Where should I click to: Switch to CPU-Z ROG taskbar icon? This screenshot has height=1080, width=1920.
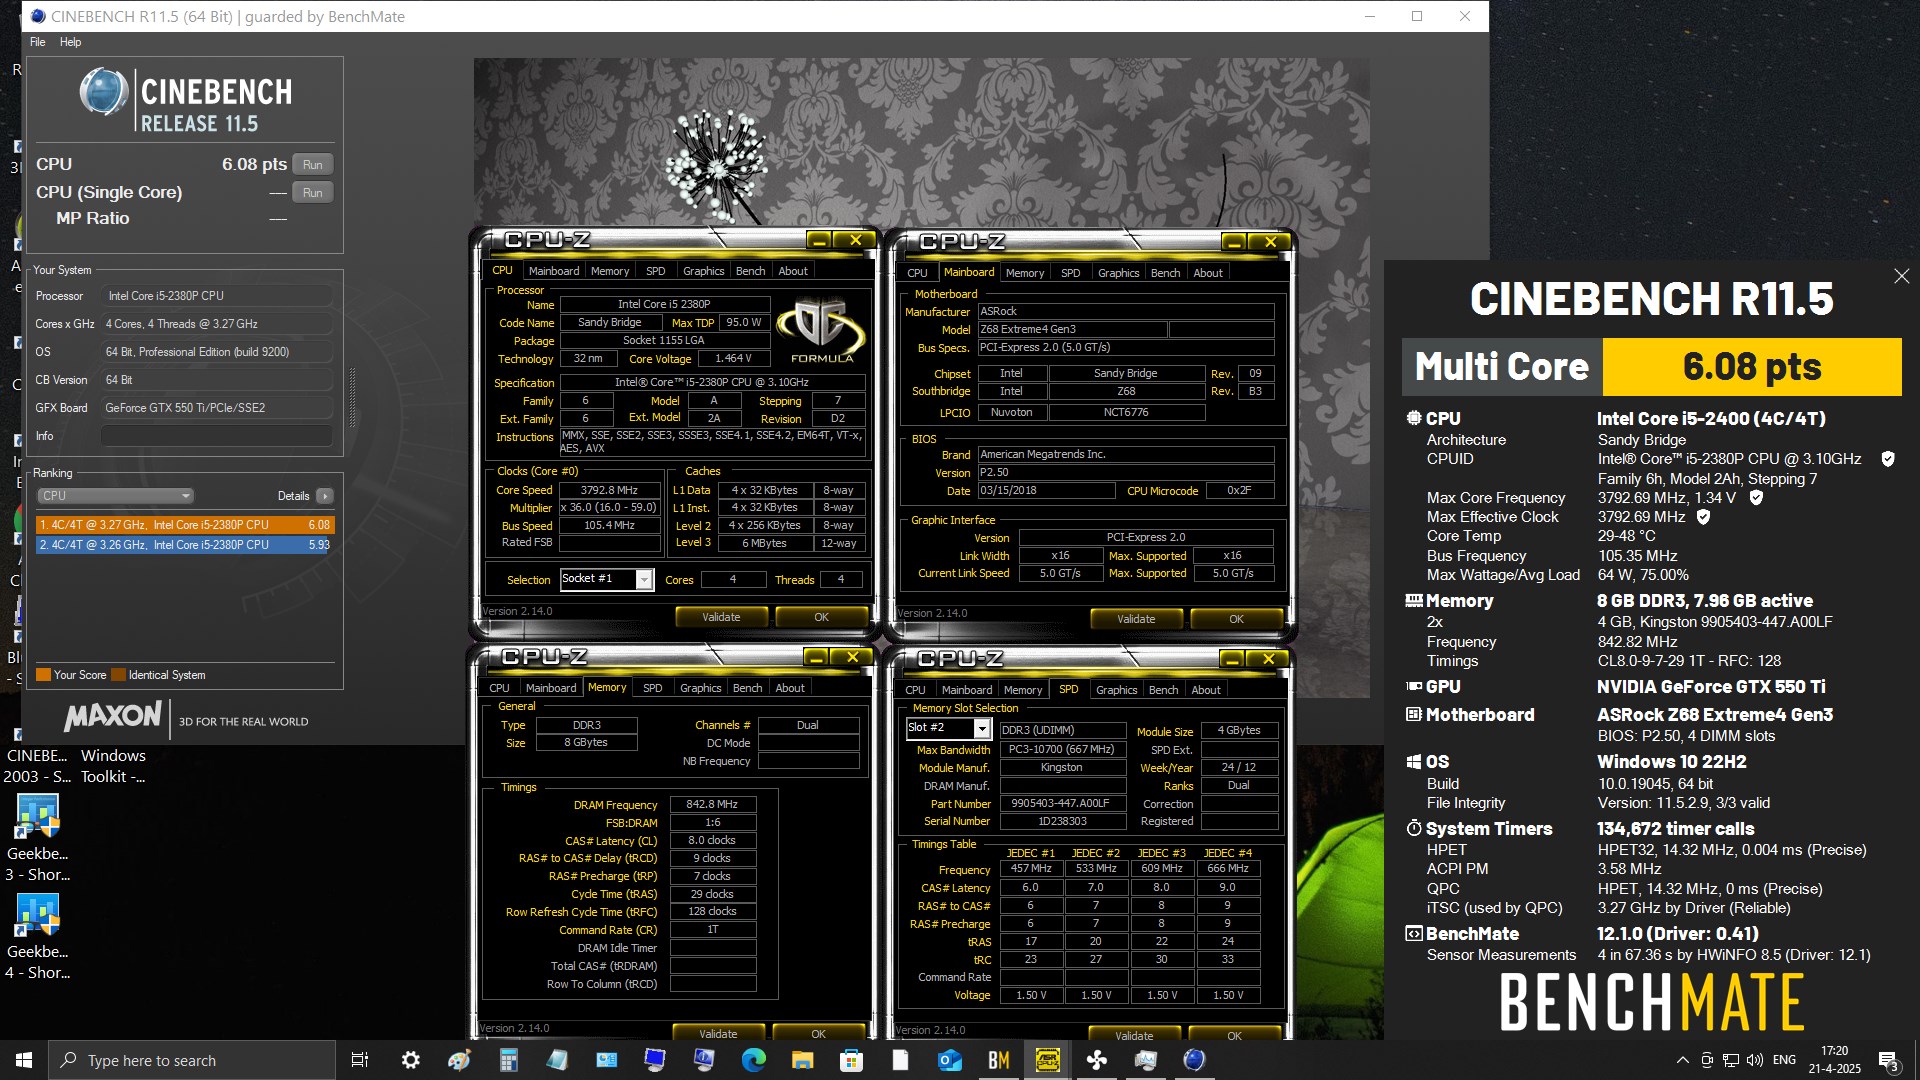[1047, 1060]
